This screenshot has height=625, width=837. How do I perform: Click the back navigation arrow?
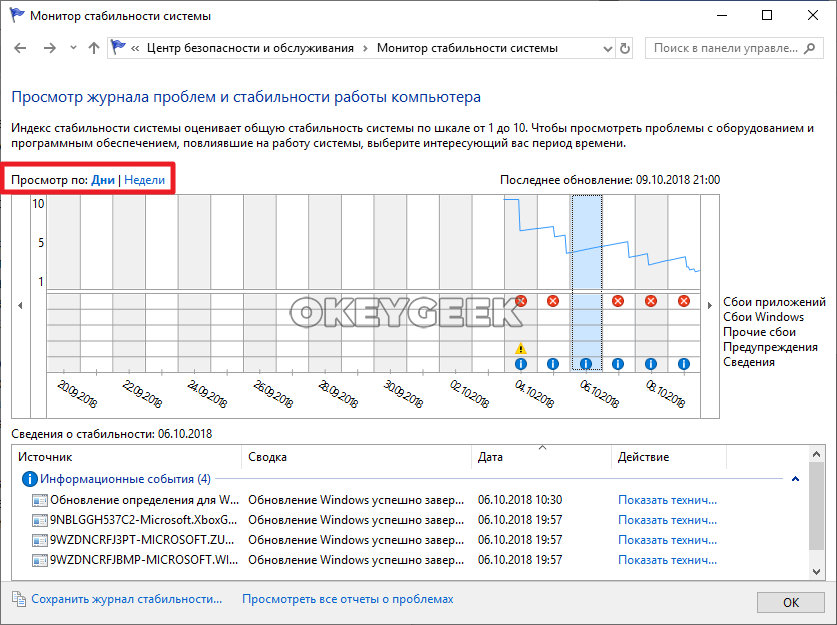click(22, 48)
